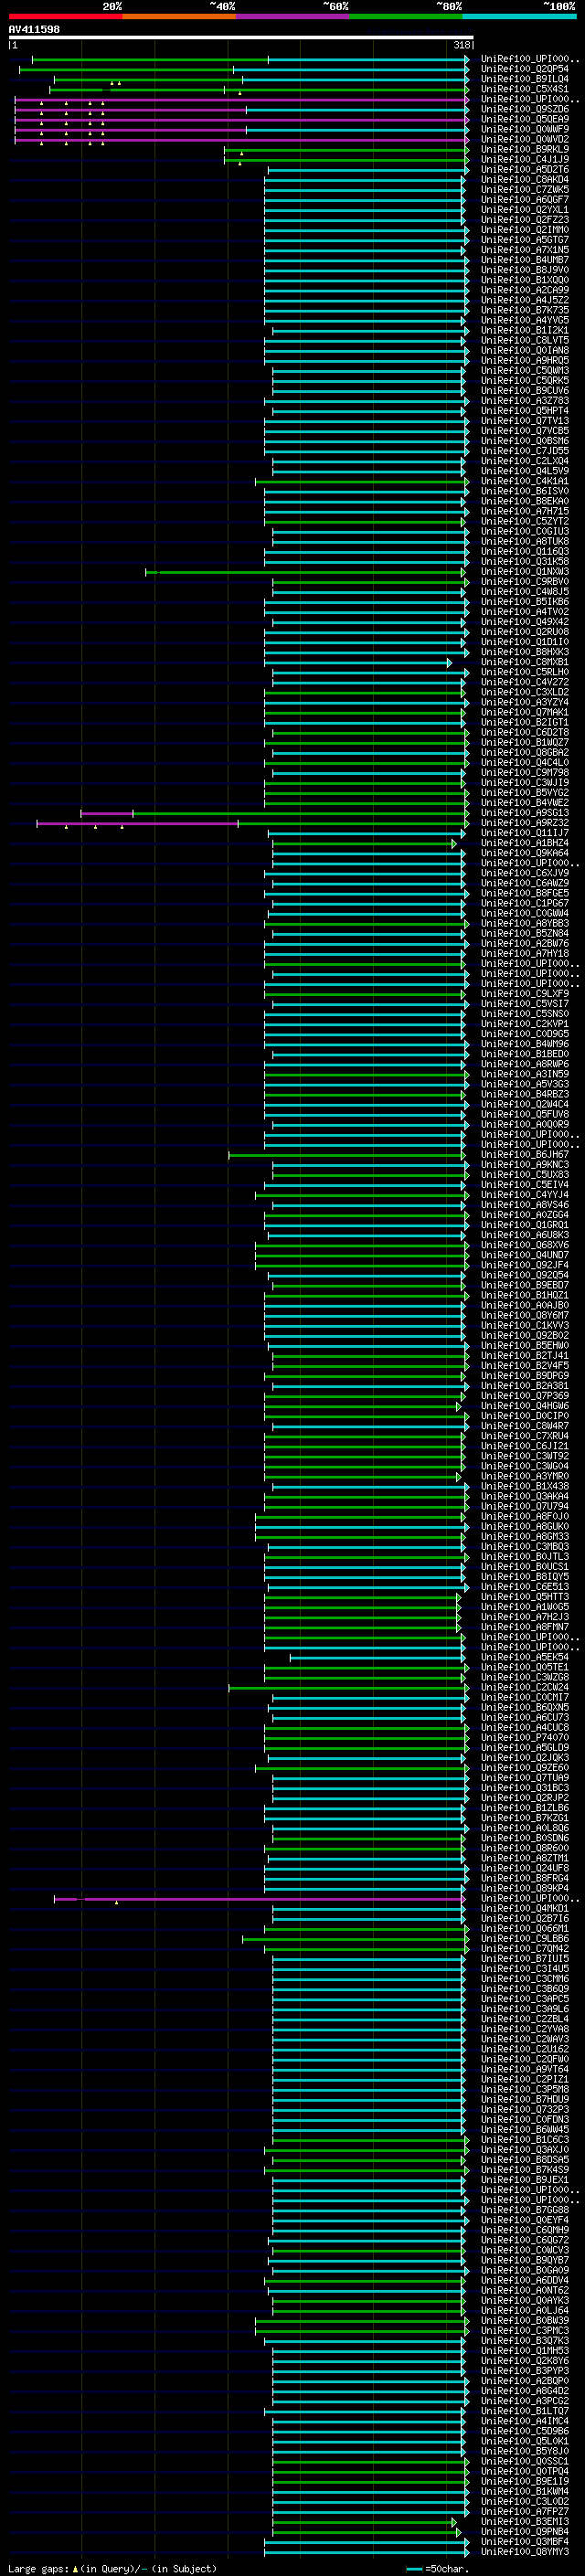Image resolution: width=585 pixels, height=2576 pixels.
Task: Select hit UniRef100_Q9SZD6
Action: point(524,109)
